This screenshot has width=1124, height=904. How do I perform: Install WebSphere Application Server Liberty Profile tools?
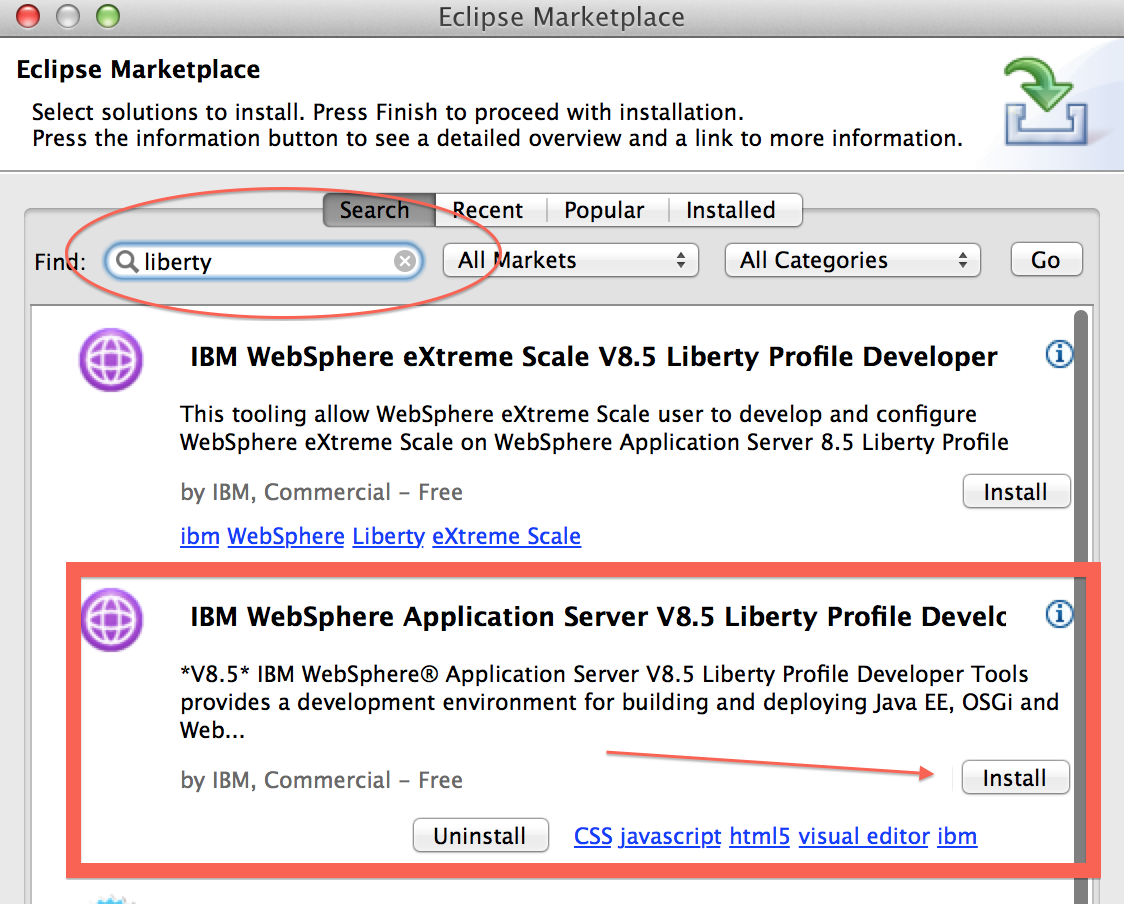coord(1015,778)
